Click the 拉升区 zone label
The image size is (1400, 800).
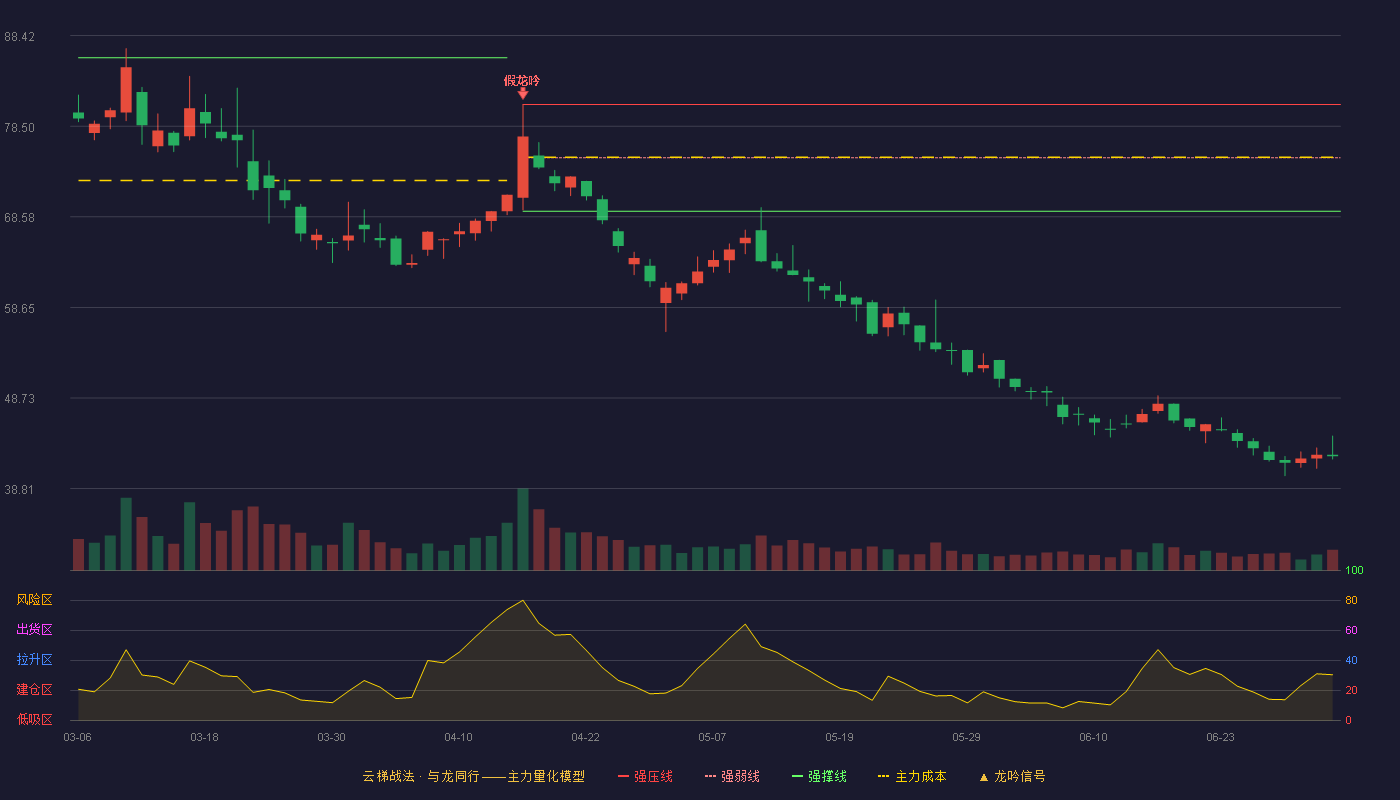pos(34,660)
